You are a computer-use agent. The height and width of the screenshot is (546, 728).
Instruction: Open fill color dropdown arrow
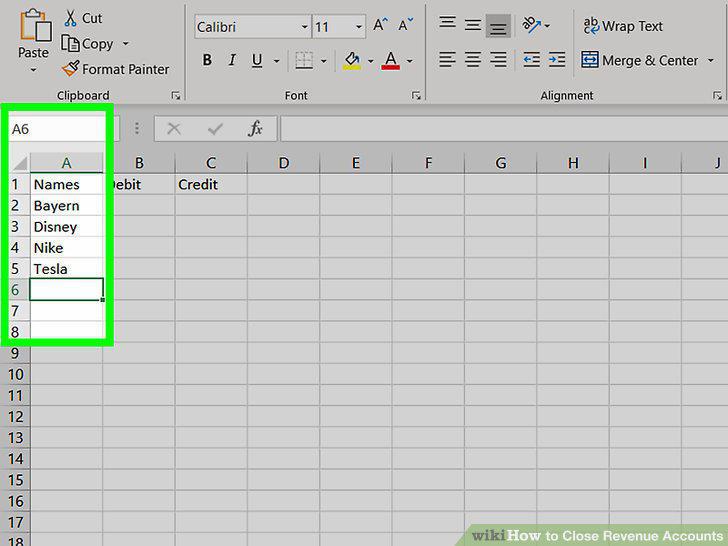pos(370,61)
